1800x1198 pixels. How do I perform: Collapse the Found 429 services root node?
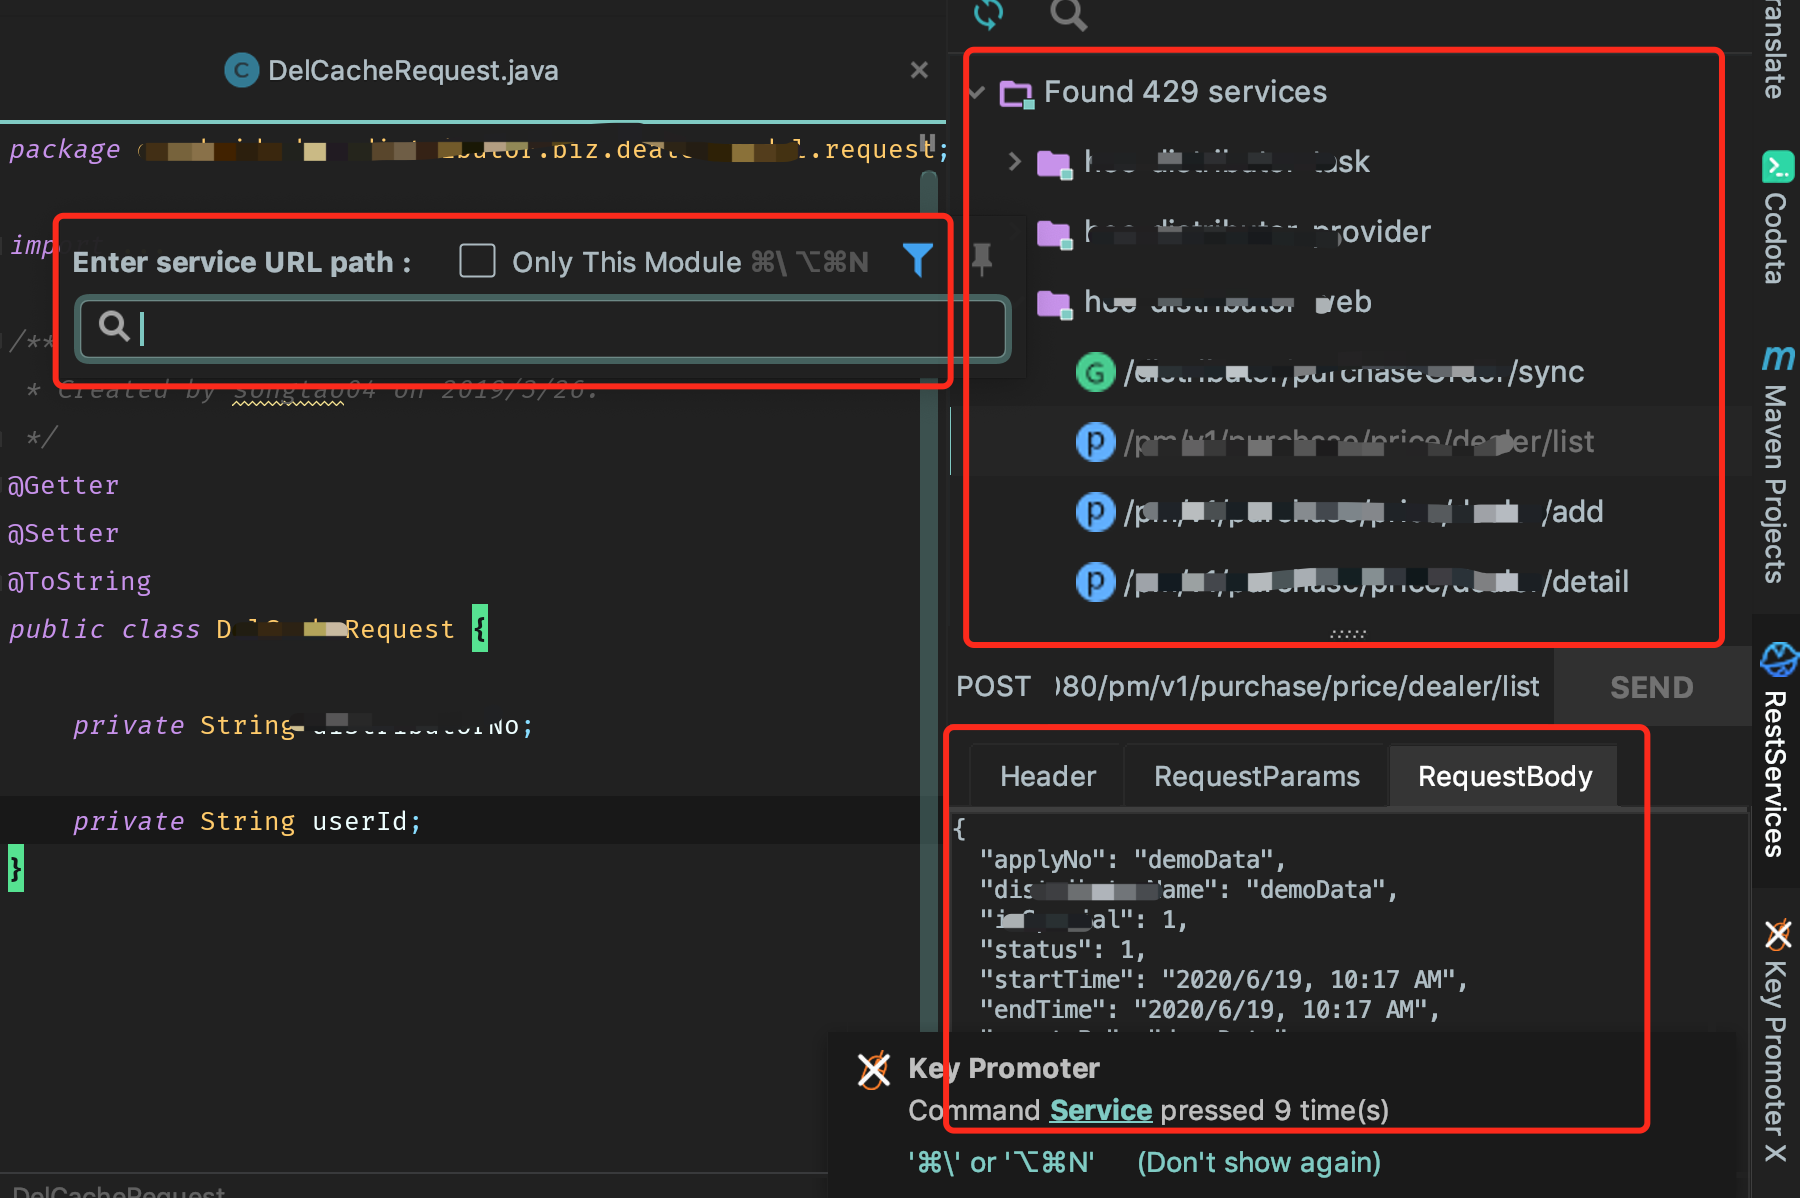[x=976, y=93]
